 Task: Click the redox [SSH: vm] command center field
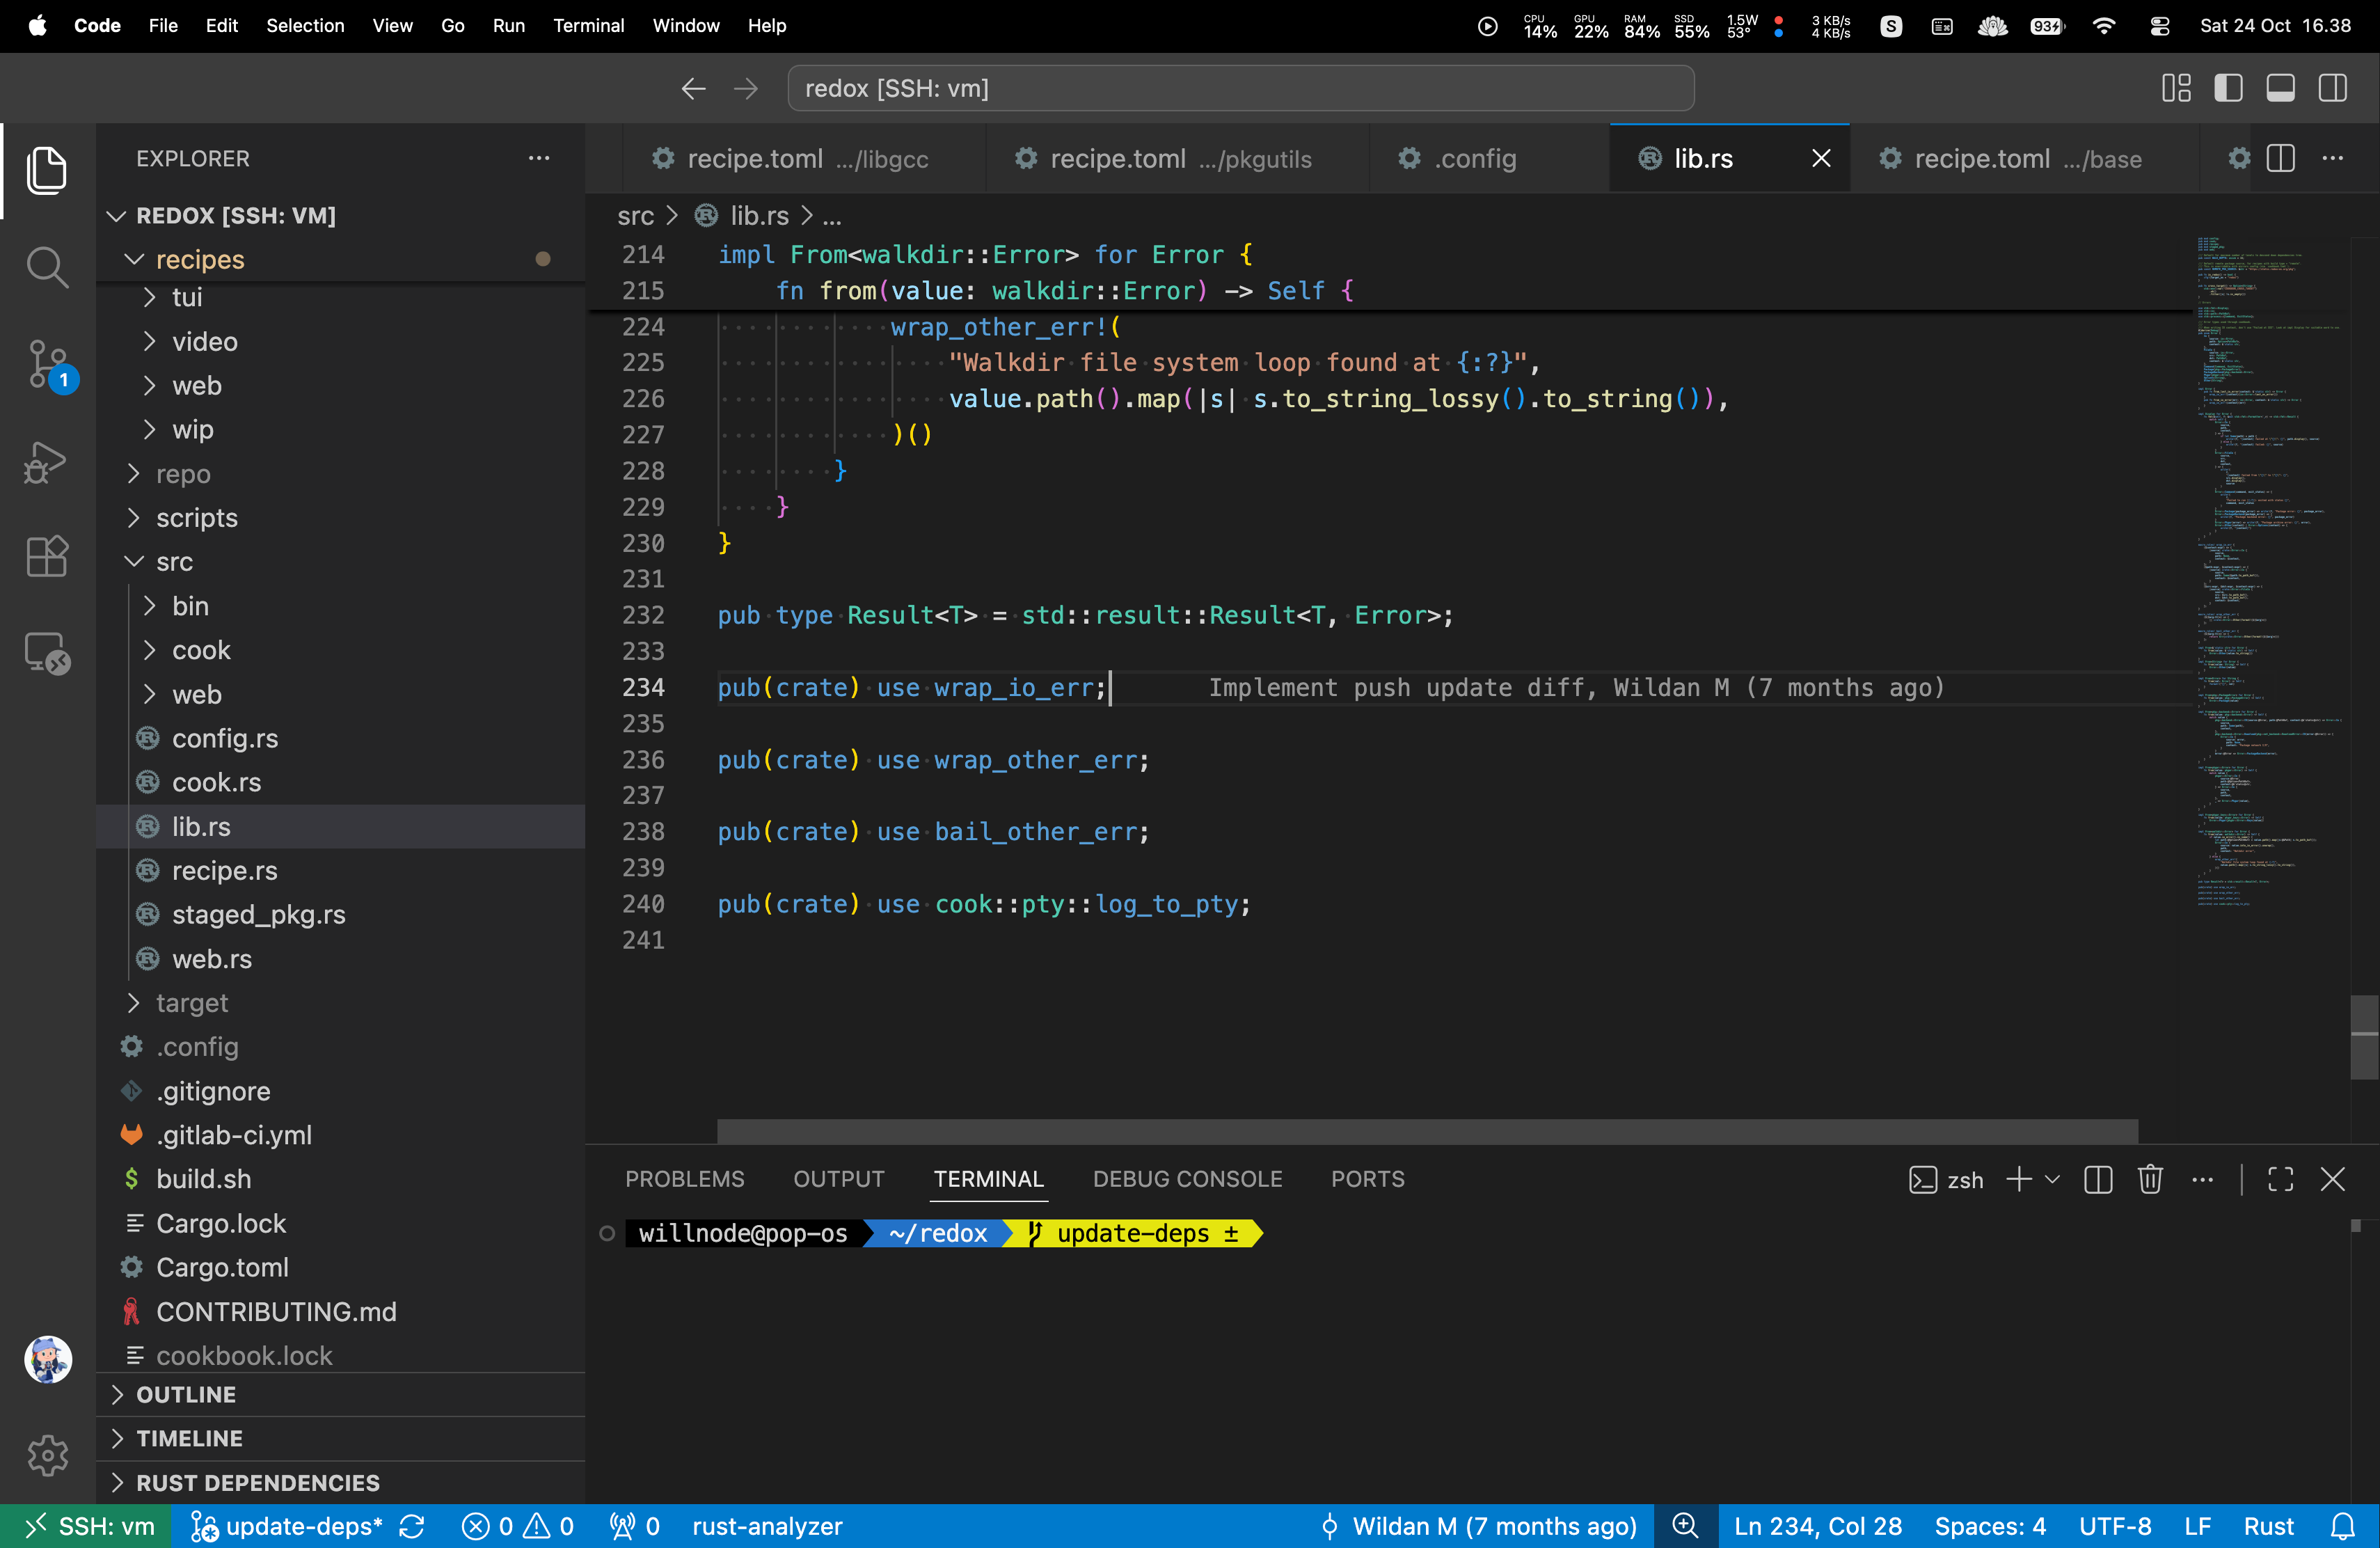click(1240, 89)
